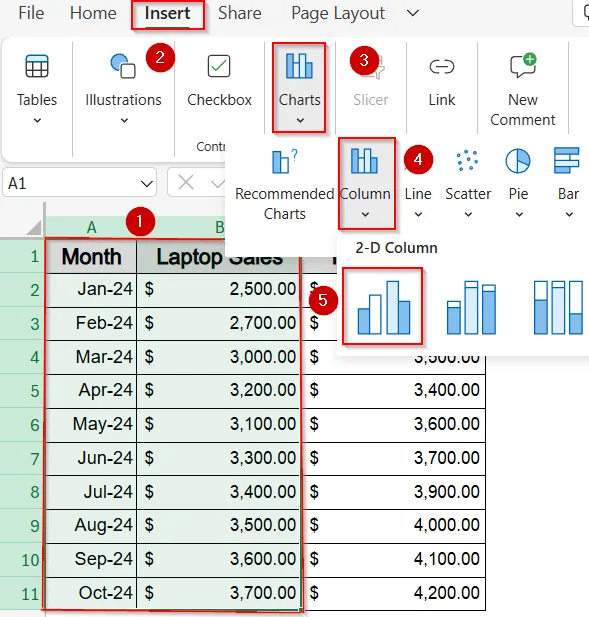
Task: Expand the Pie chart dropdown arrow
Action: click(x=519, y=214)
